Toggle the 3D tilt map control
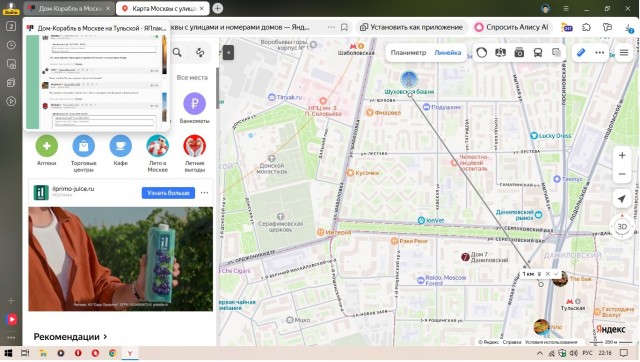640x362 pixels. (622, 227)
